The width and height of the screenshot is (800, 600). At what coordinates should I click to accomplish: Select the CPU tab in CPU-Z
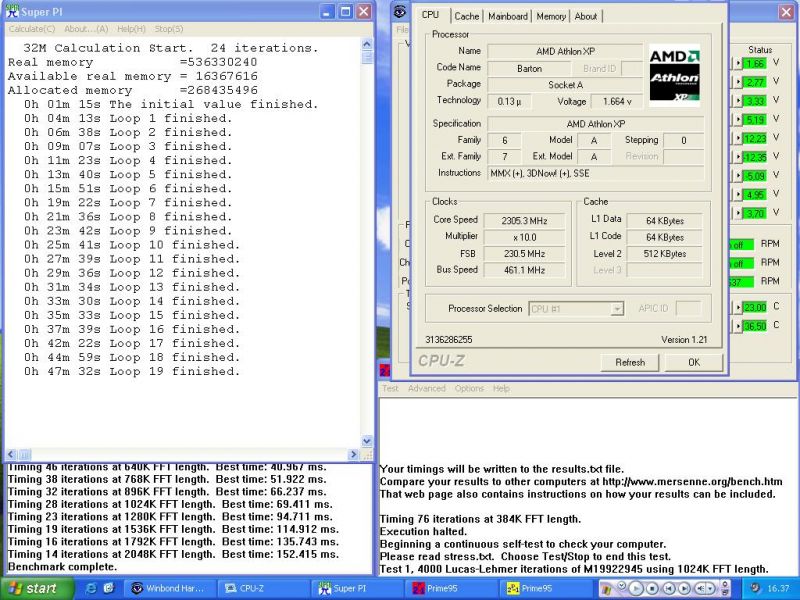431,15
